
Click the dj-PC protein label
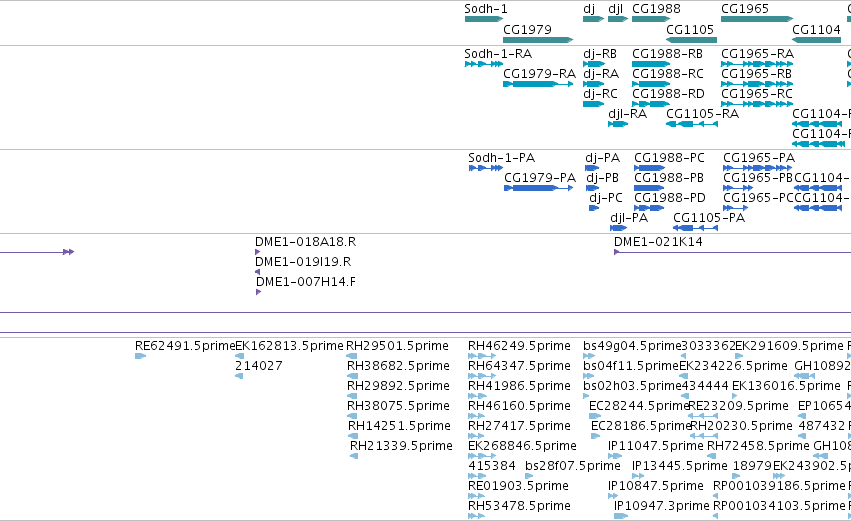(606, 198)
